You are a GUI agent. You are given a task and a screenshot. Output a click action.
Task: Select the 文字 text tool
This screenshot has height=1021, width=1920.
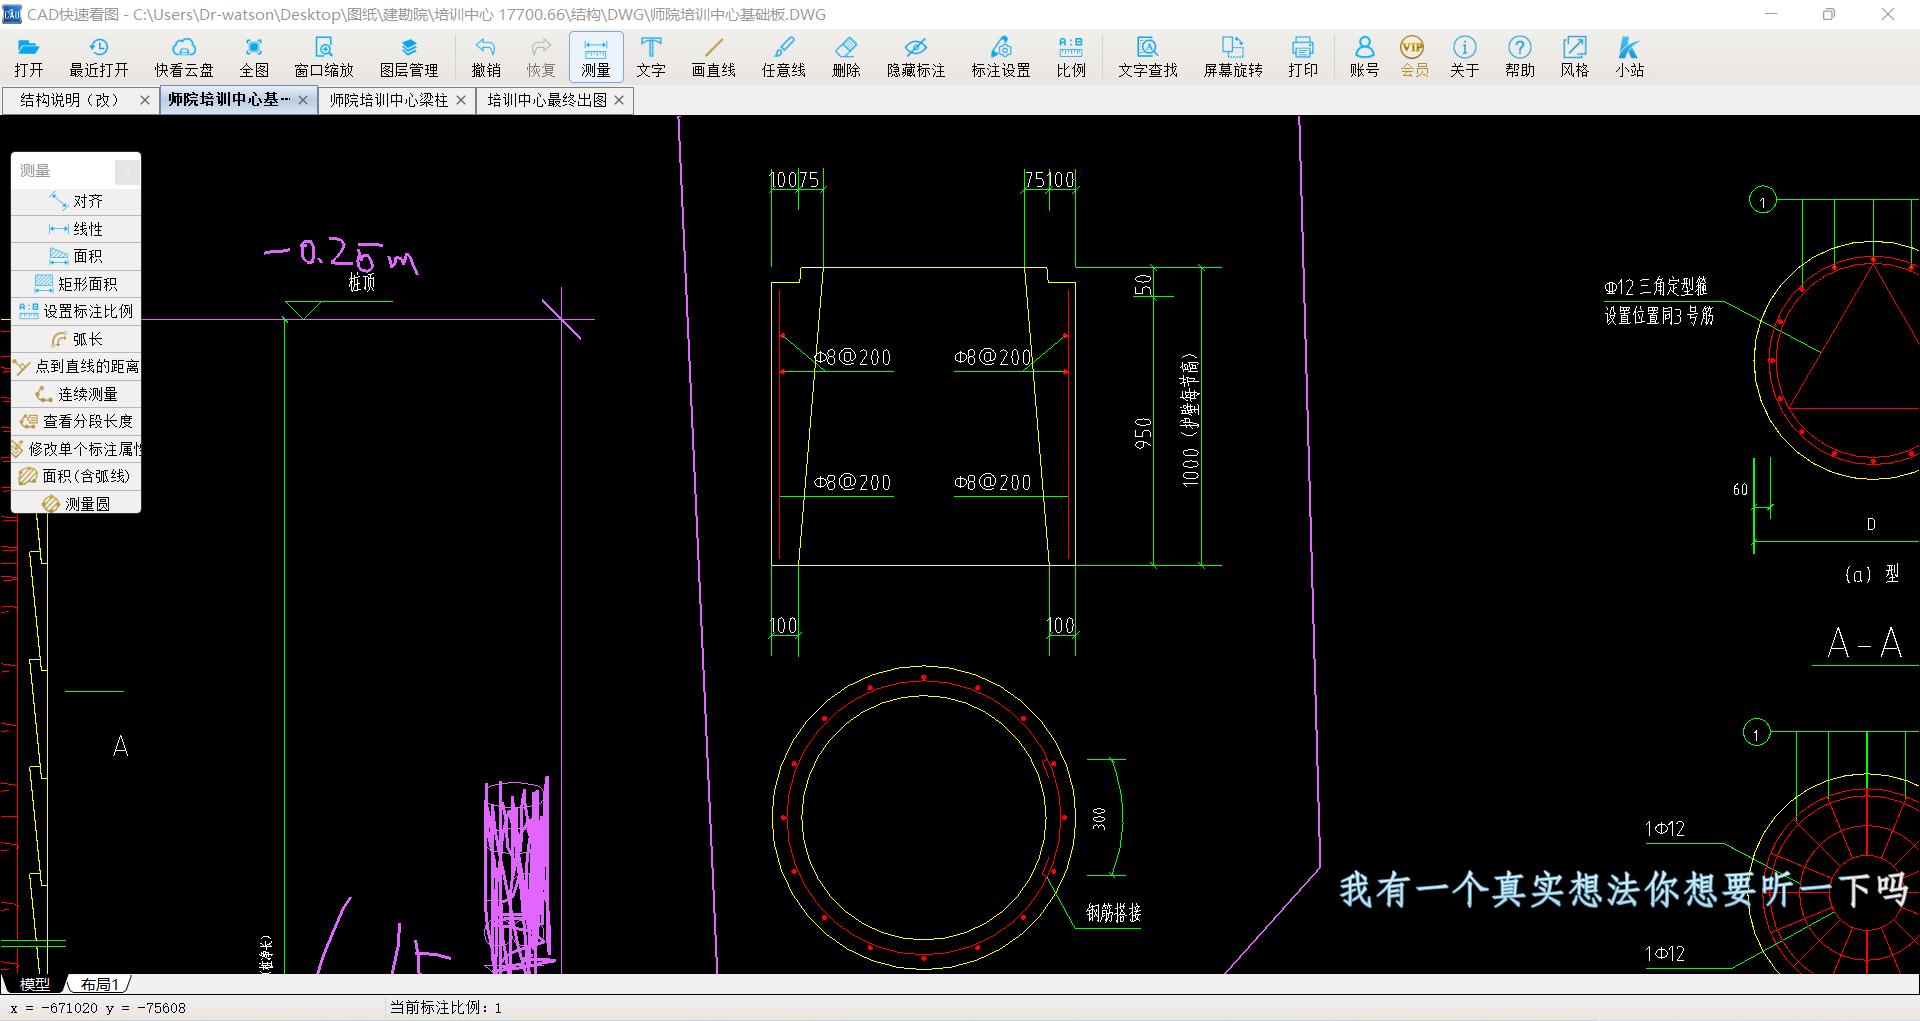tap(651, 57)
